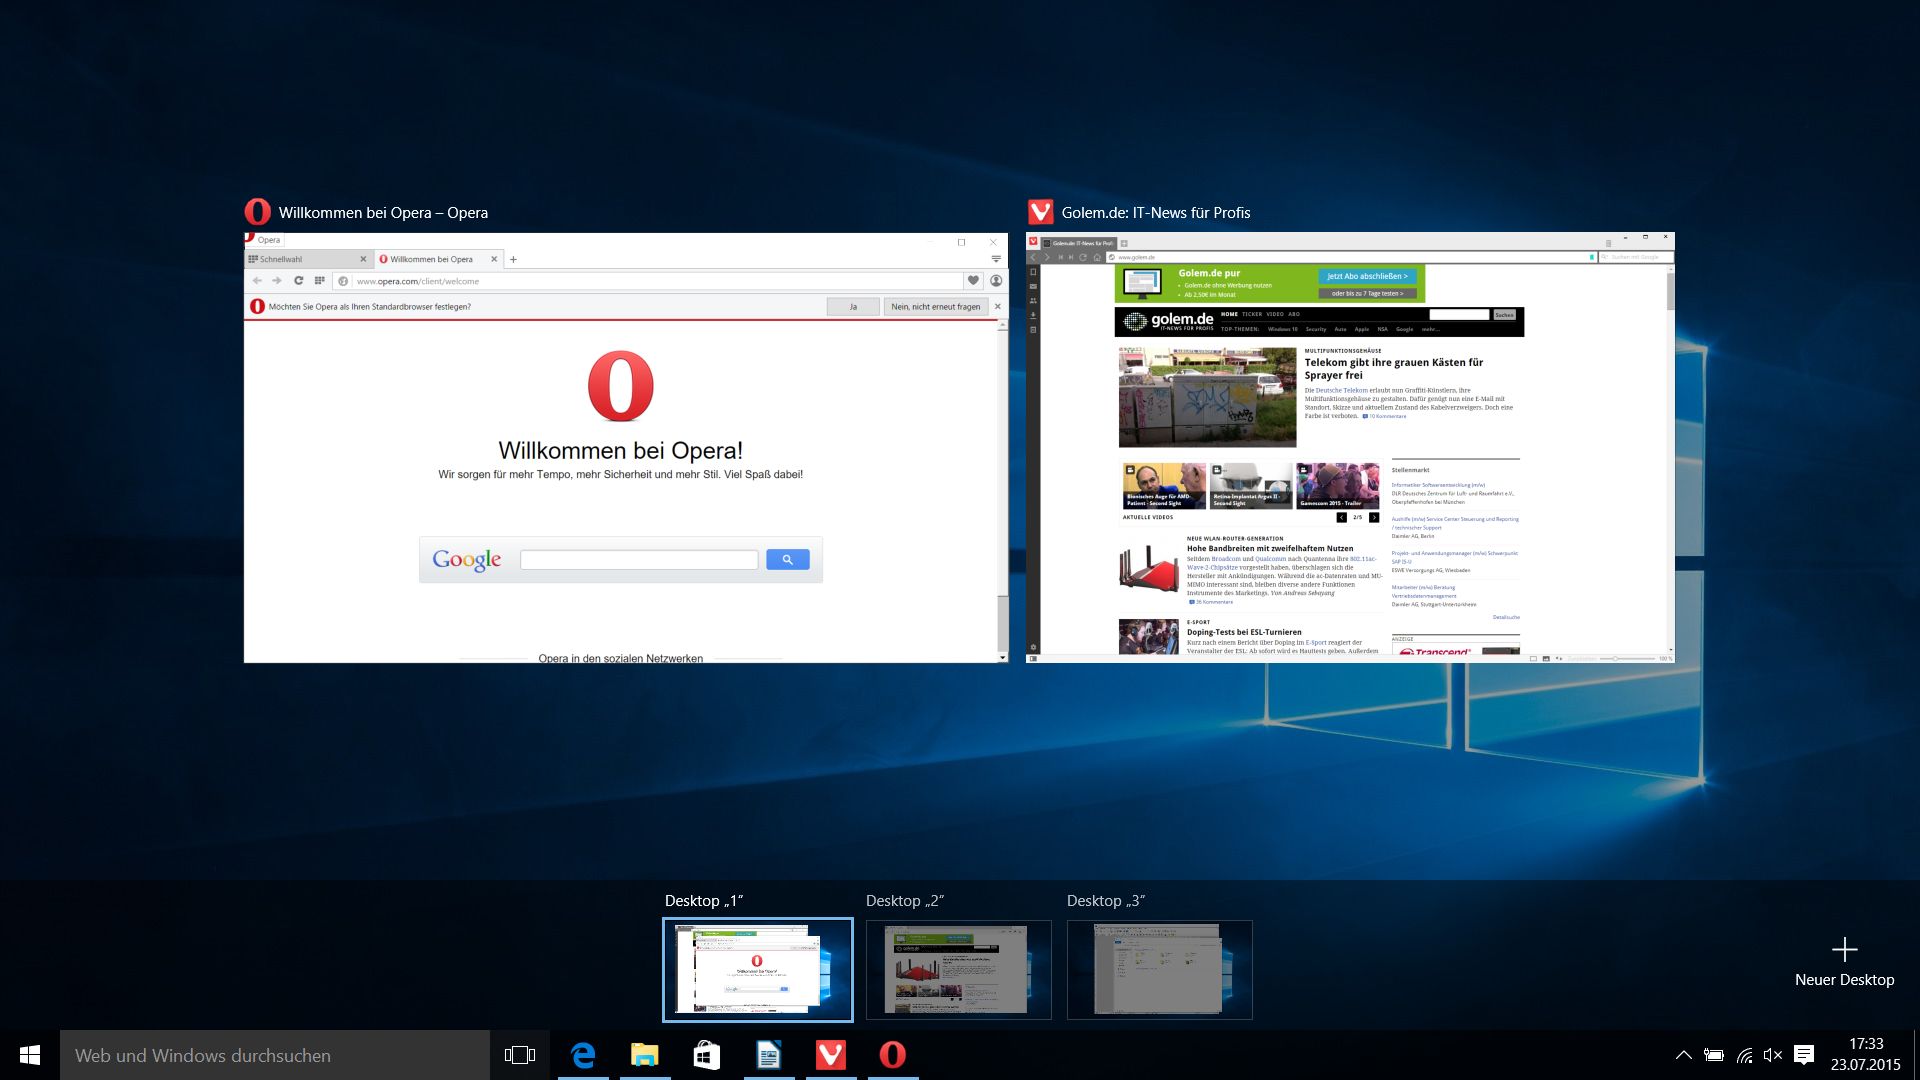Open the Windows Start menu
The width and height of the screenshot is (1920, 1080).
[30, 1055]
